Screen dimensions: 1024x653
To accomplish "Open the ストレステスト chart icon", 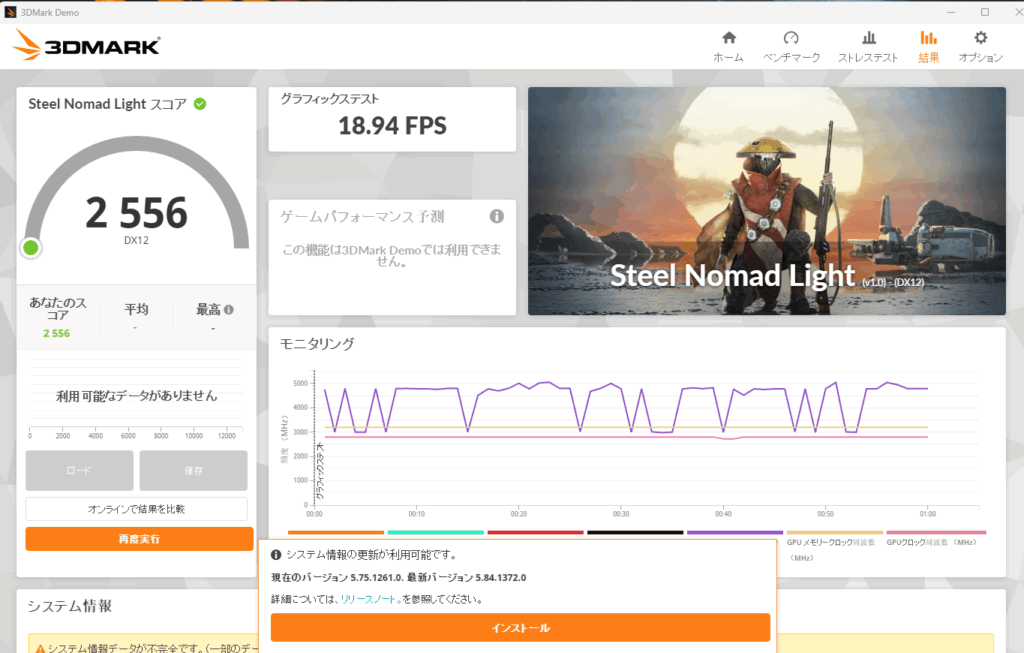I will (x=869, y=38).
